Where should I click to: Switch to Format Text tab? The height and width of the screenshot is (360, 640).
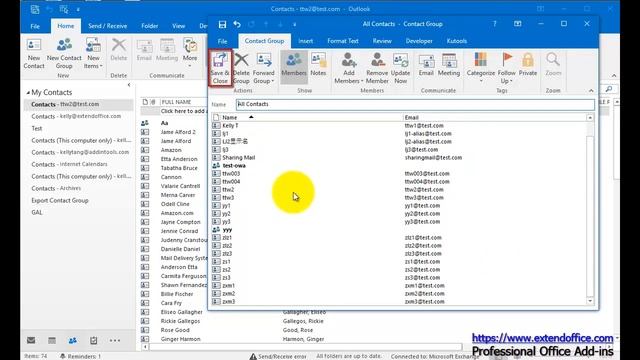point(342,41)
